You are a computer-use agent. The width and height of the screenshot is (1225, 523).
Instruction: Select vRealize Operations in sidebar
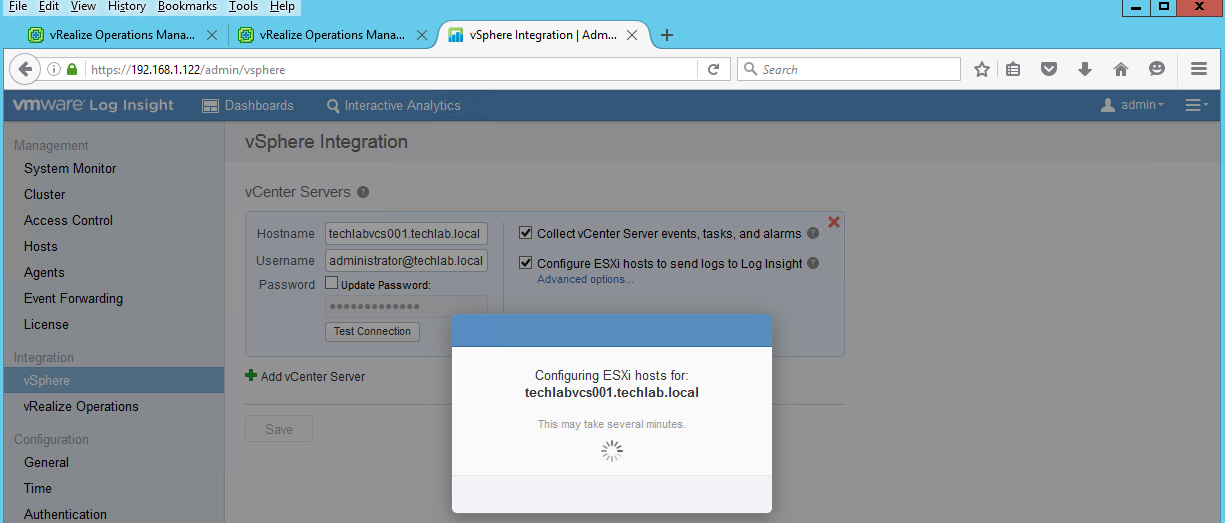(81, 407)
